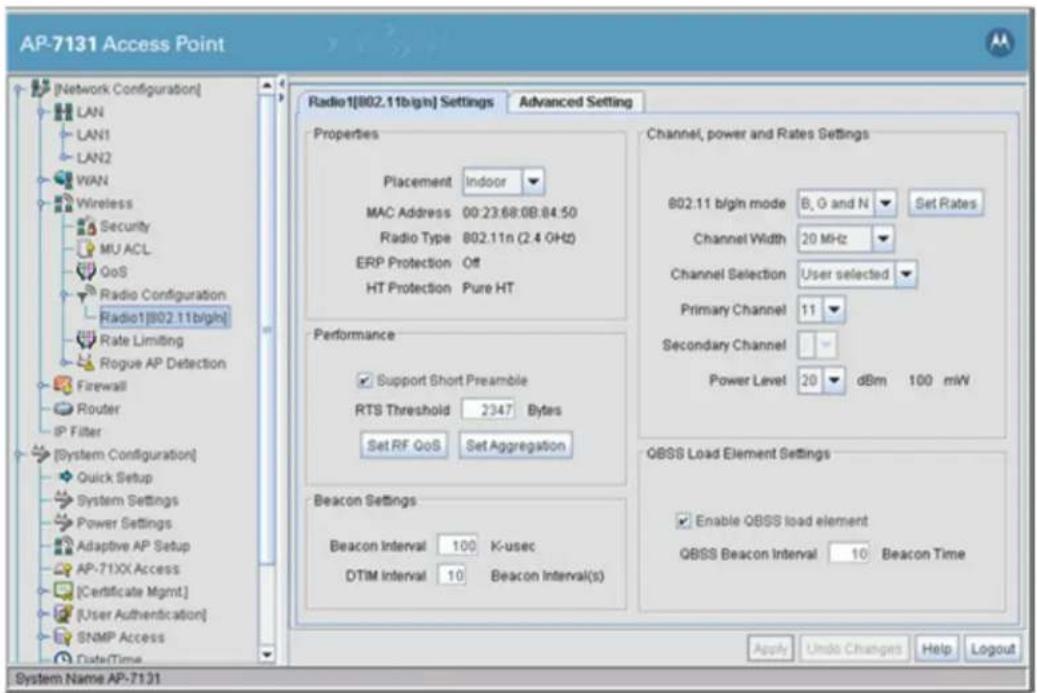The width and height of the screenshot is (1037, 693).
Task: Click the Radio Configuration antenna icon
Action: point(86,294)
